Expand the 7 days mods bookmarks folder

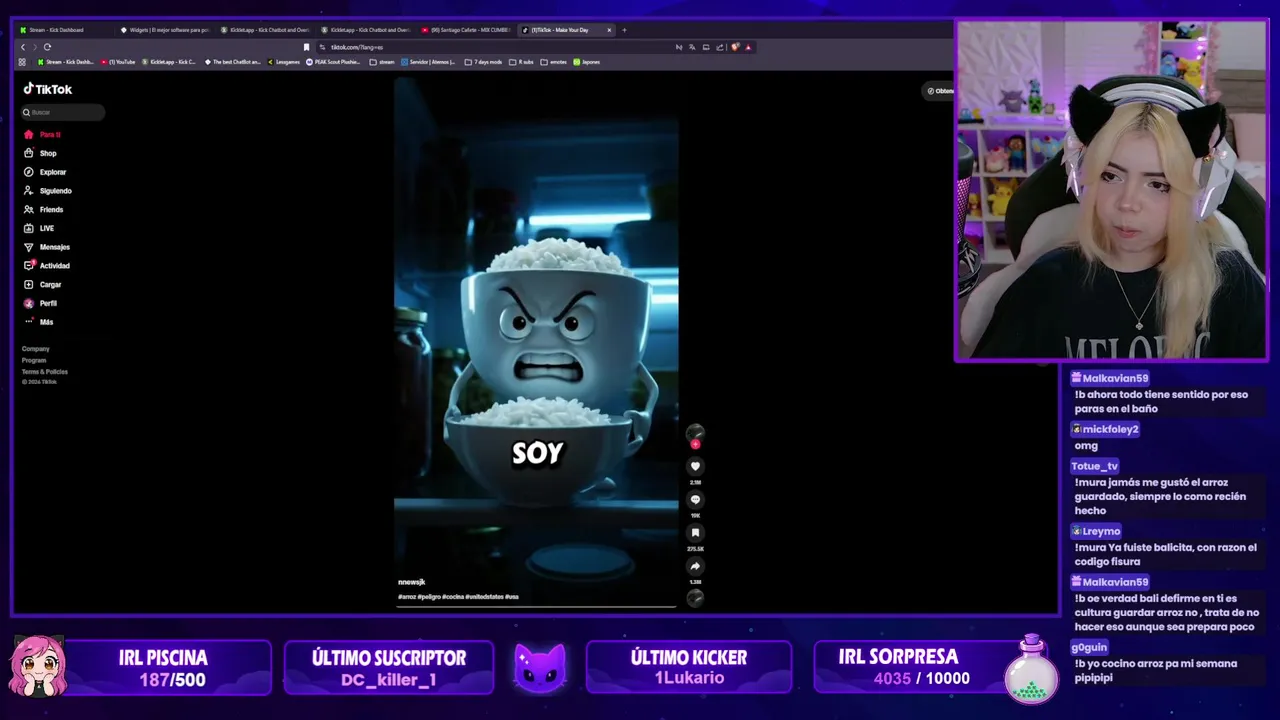click(x=483, y=62)
